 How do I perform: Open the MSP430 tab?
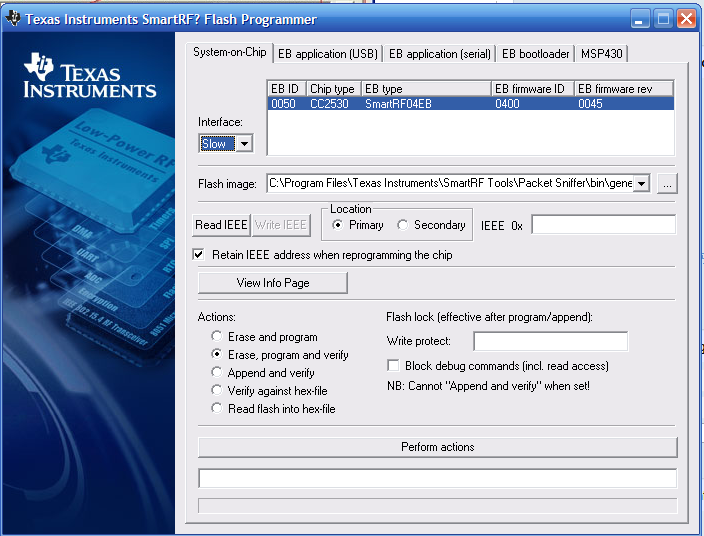(601, 54)
